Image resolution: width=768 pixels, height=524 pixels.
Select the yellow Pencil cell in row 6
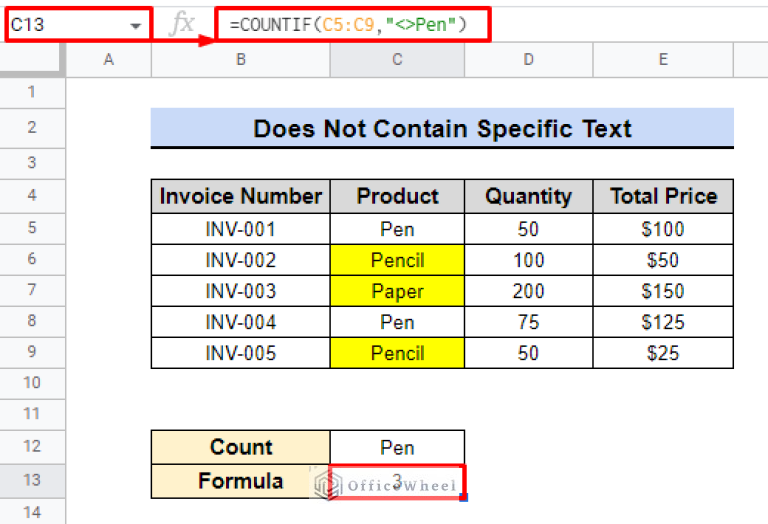click(397, 260)
